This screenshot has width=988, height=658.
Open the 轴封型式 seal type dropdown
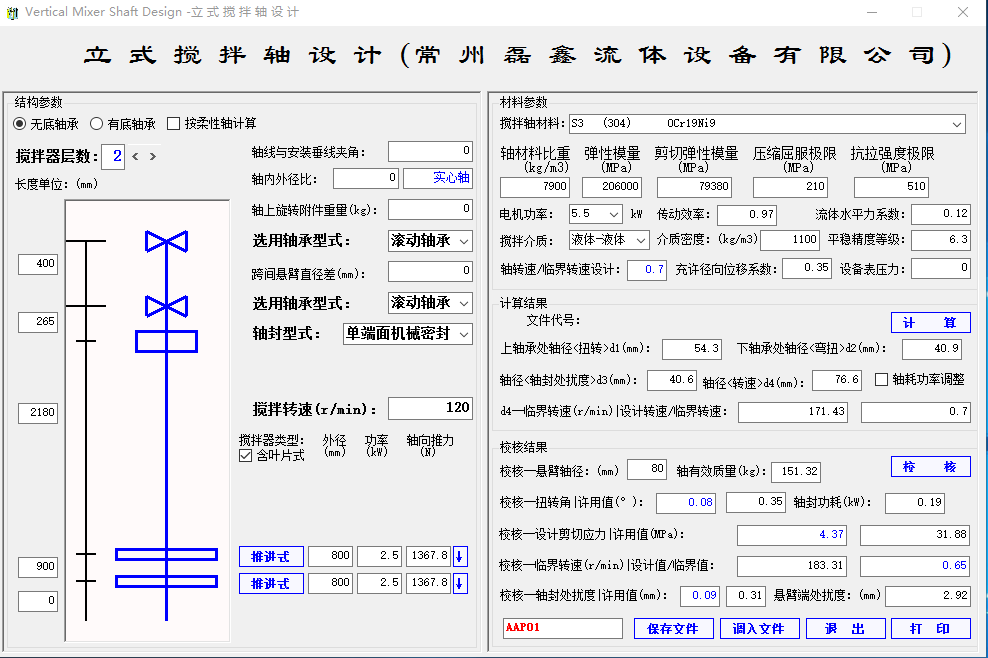tap(463, 334)
